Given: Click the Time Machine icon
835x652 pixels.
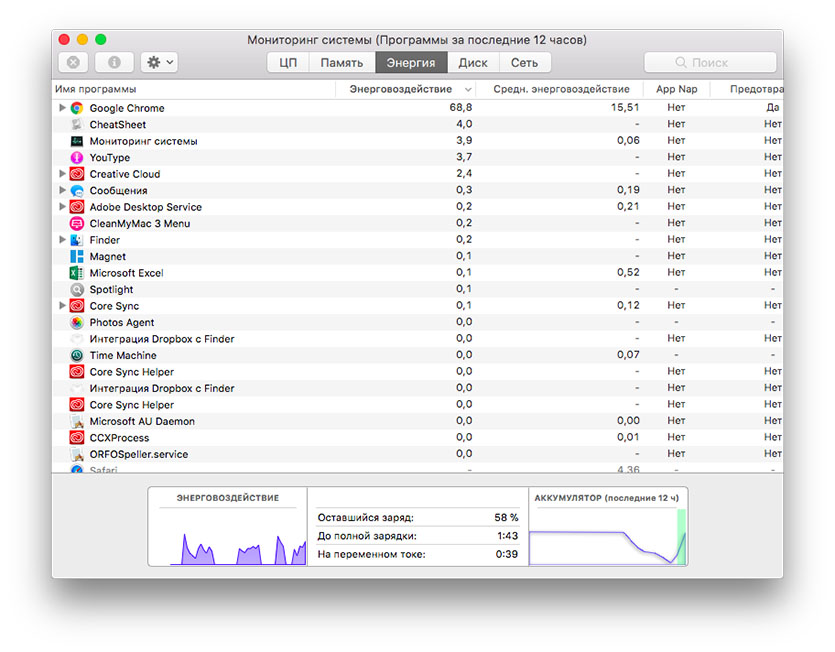Looking at the screenshot, I should tap(77, 355).
